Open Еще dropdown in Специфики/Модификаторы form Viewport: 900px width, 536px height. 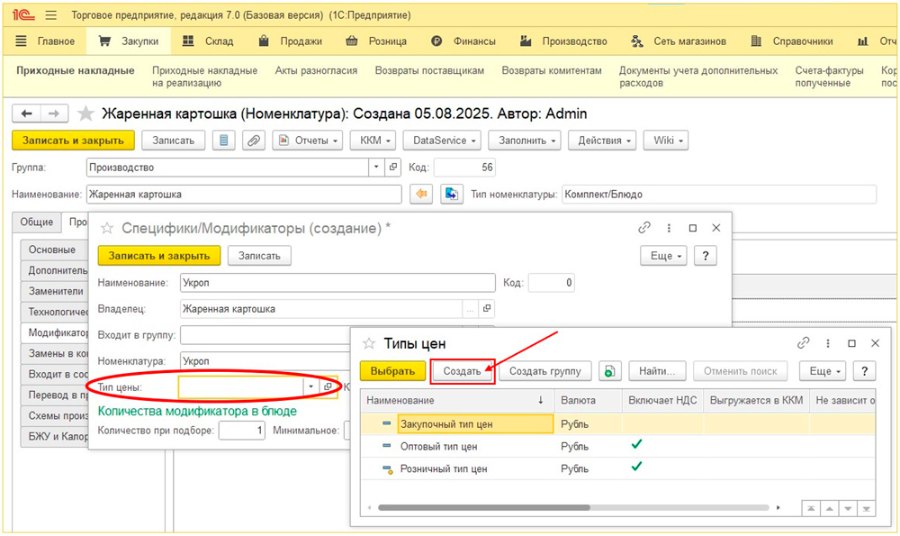(x=664, y=256)
